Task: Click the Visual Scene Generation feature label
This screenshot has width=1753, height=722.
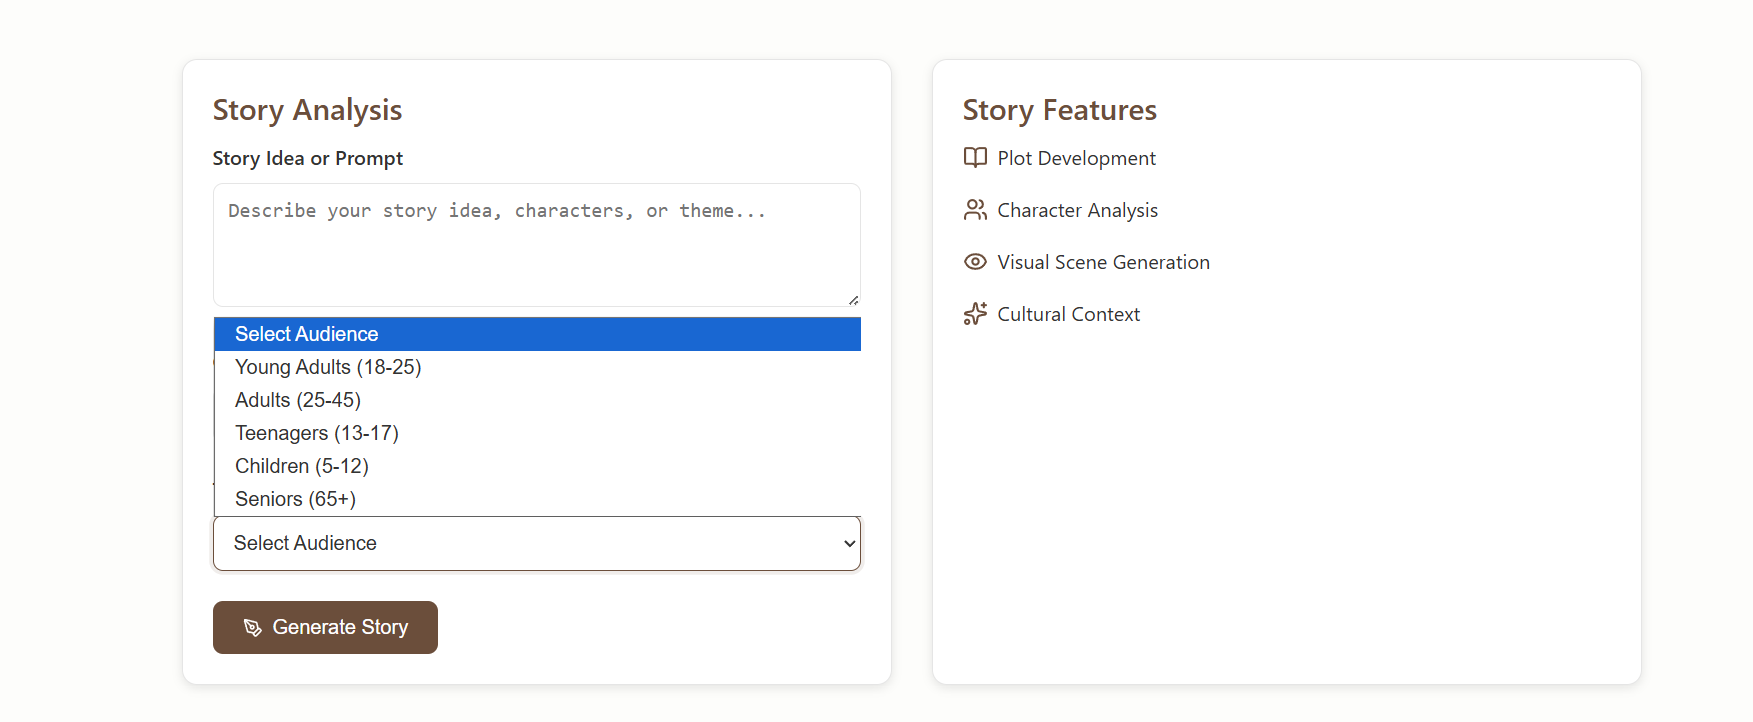Action: [1103, 262]
